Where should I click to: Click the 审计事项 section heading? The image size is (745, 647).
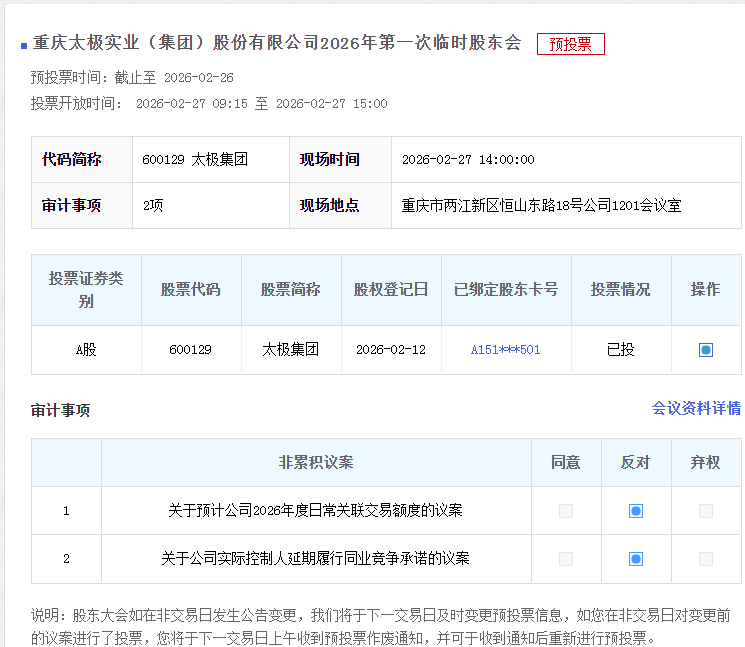[x=60, y=410]
